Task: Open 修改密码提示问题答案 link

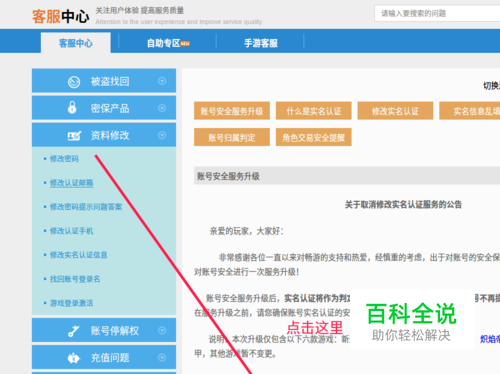Action: pyautogui.click(x=86, y=207)
